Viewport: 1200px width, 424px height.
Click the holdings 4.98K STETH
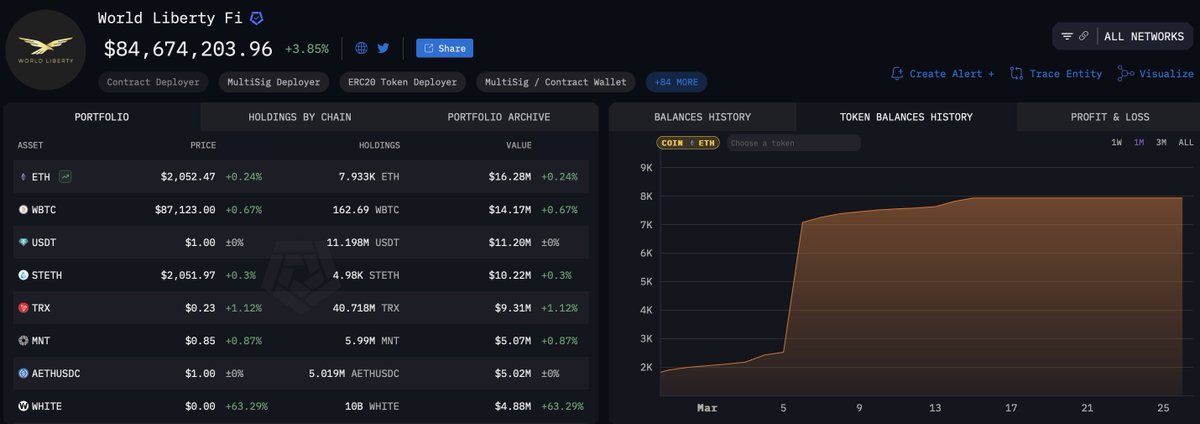point(367,275)
